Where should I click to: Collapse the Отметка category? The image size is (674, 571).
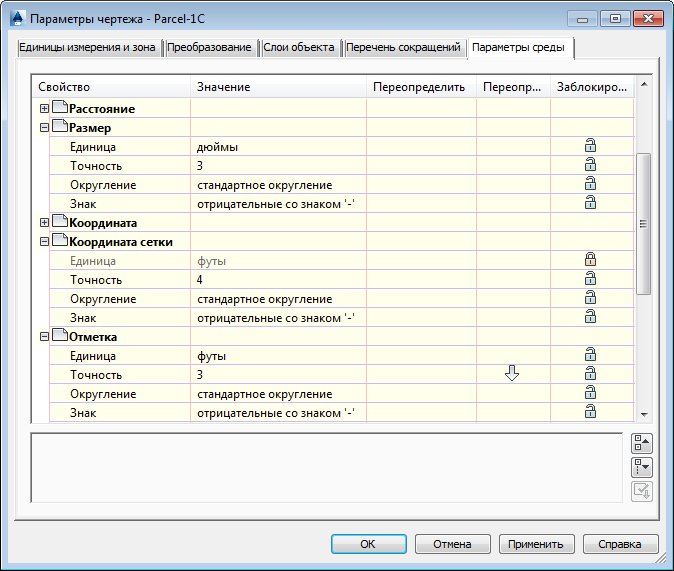pyautogui.click(x=44, y=337)
